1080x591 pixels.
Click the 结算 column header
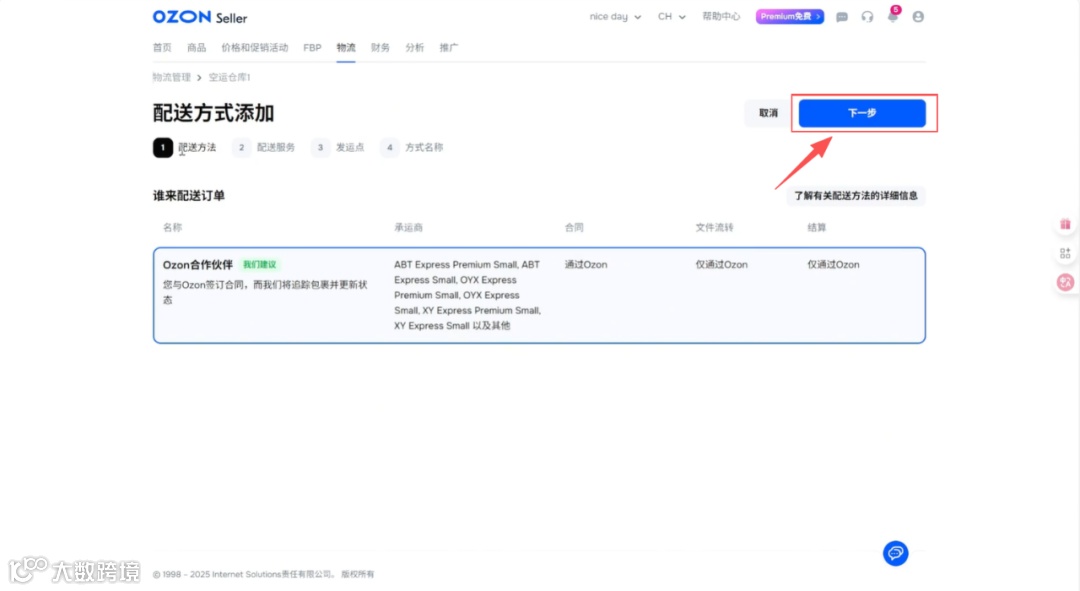tap(817, 227)
